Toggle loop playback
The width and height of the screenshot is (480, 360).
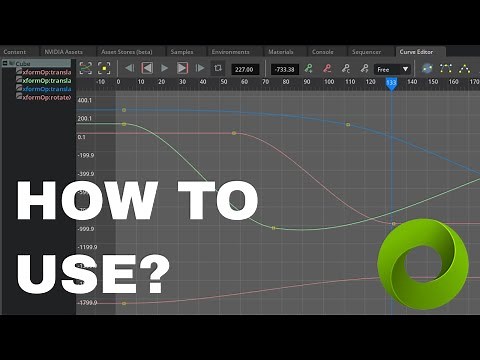(x=218, y=68)
